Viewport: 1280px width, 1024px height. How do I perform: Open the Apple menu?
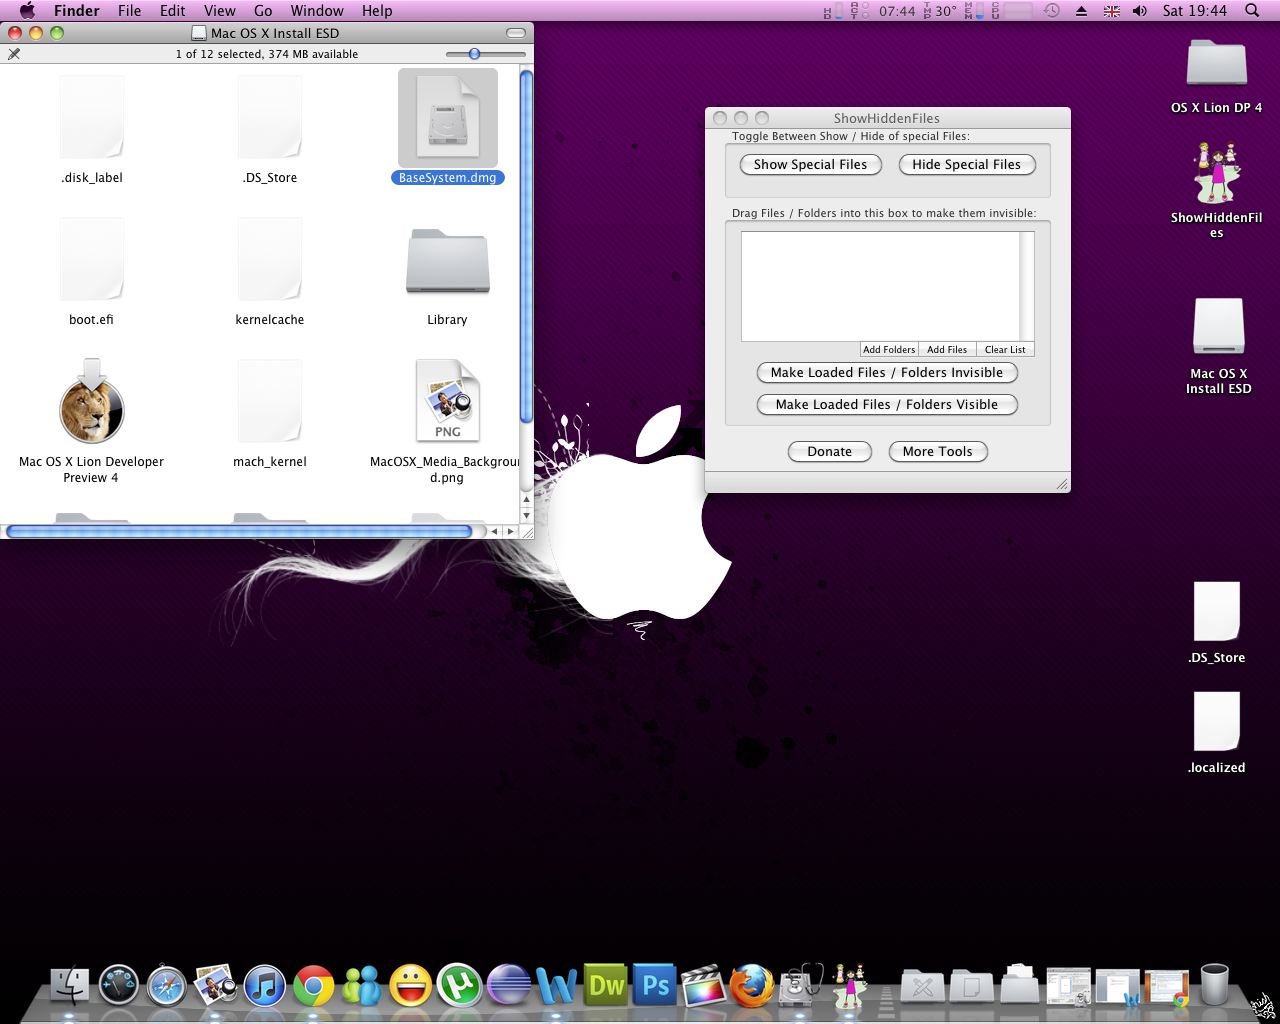(x=27, y=11)
